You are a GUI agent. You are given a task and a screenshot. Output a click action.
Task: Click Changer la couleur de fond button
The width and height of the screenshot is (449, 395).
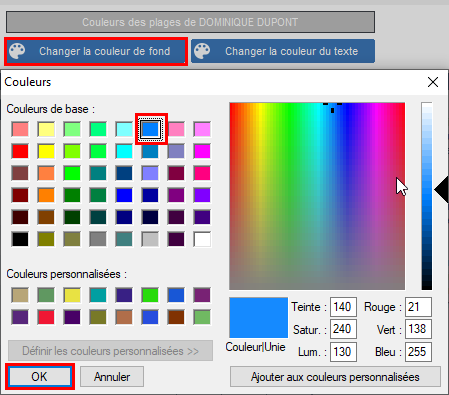(96, 51)
